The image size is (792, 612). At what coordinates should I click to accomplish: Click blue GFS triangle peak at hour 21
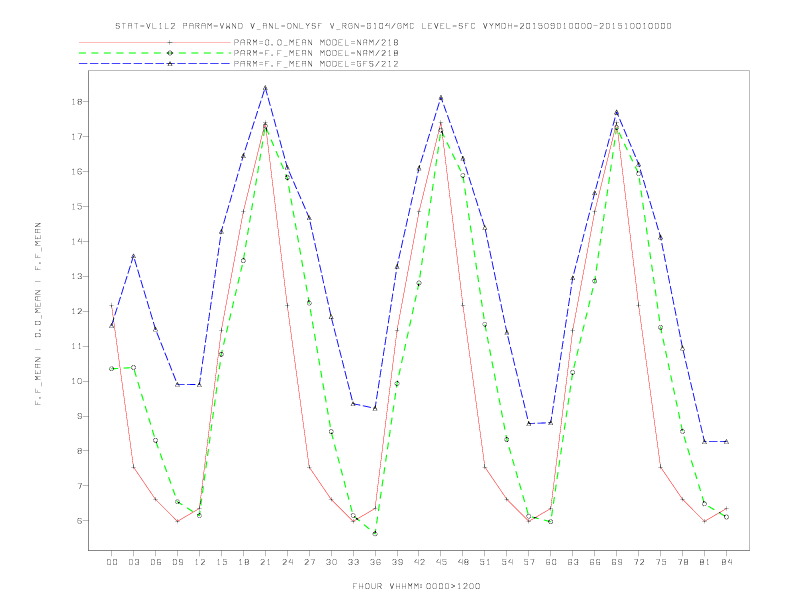point(265,88)
